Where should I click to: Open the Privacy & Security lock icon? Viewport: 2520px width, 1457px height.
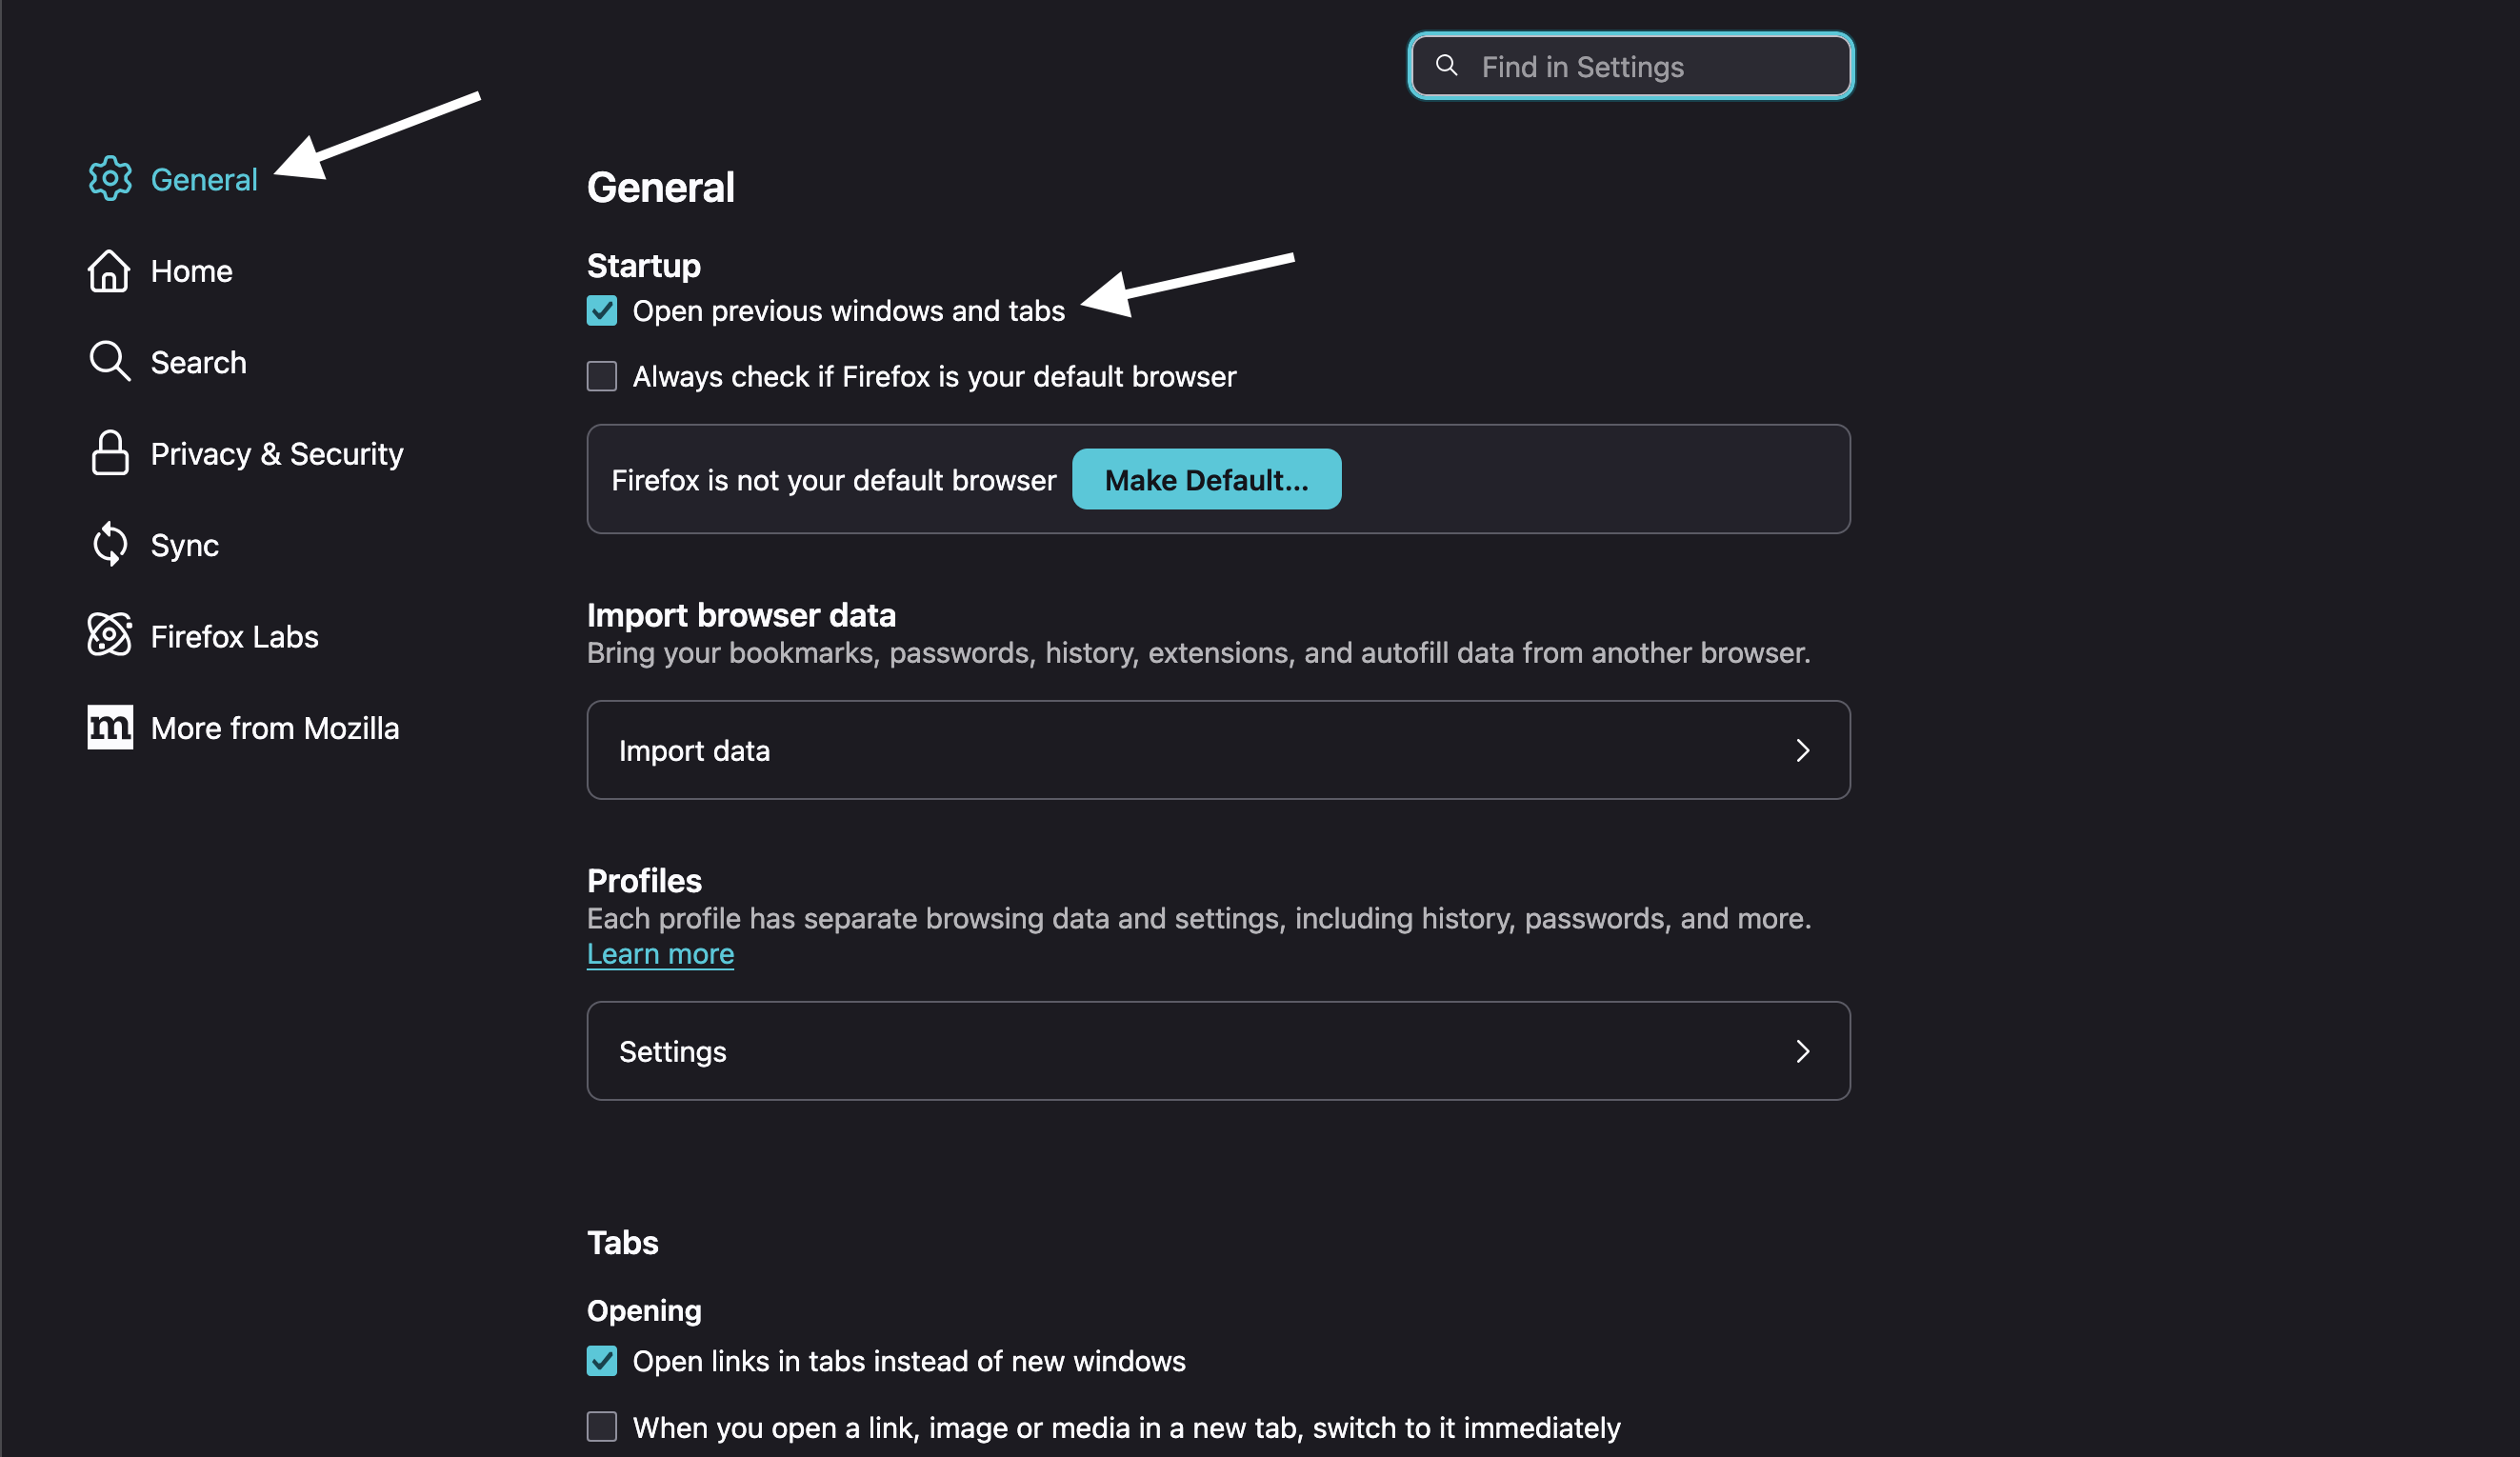[x=110, y=453]
